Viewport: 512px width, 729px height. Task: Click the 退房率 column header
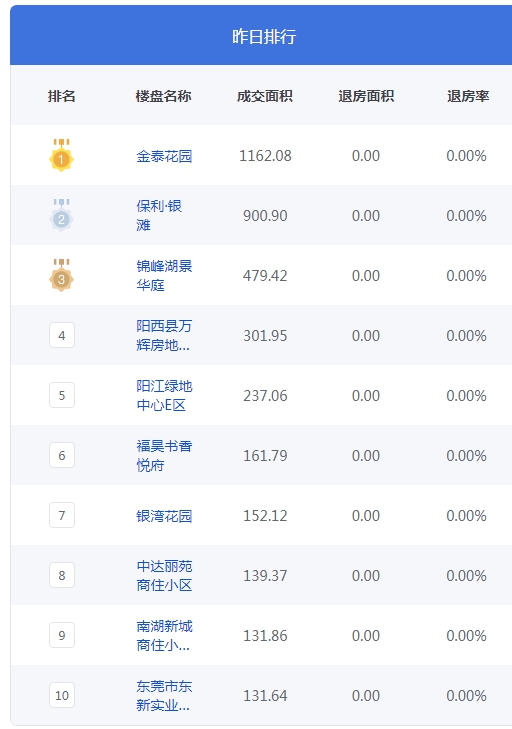[468, 96]
